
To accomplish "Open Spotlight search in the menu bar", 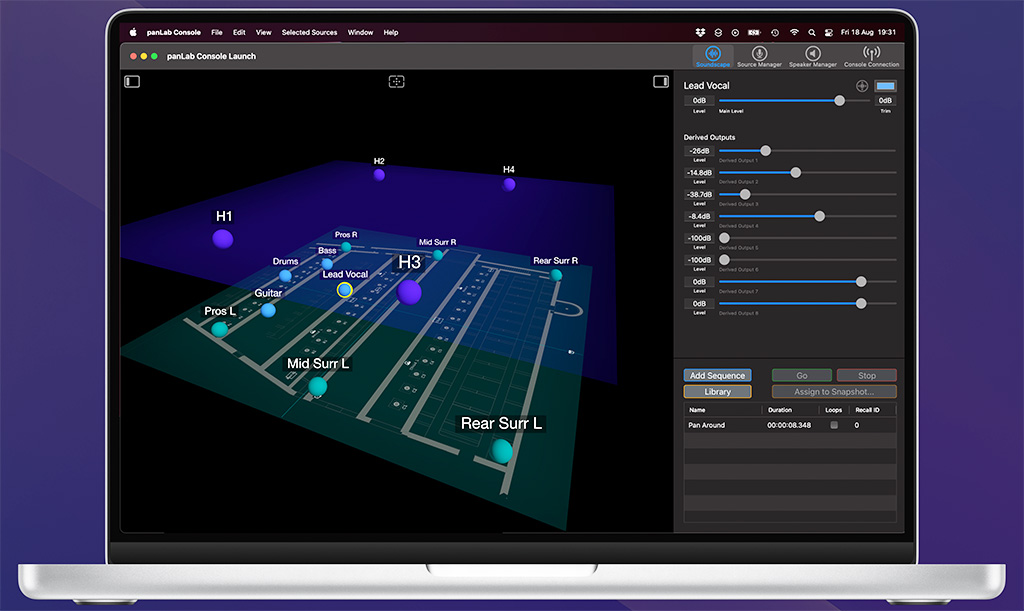I will click(x=812, y=32).
